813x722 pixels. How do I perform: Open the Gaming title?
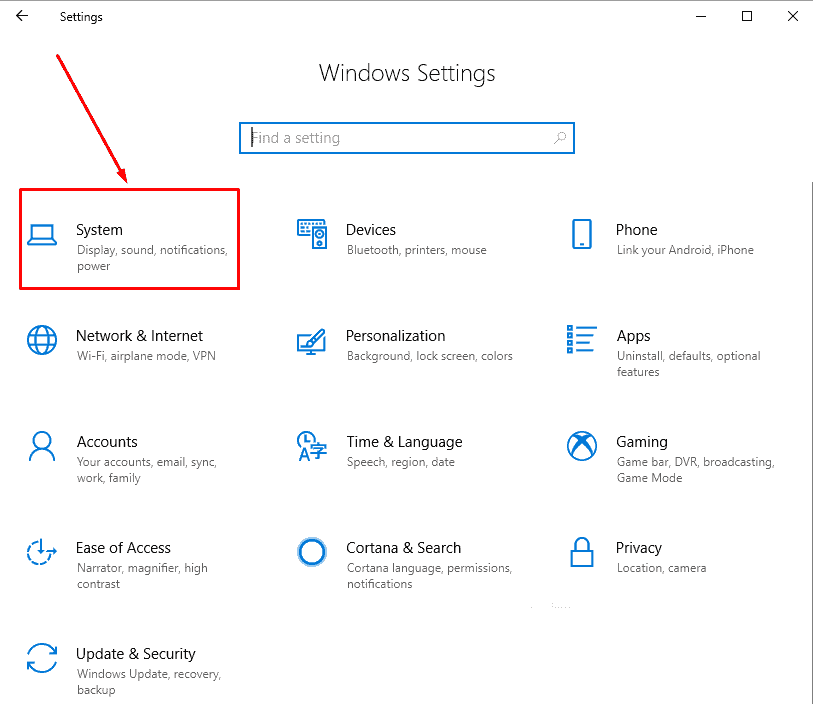coord(642,442)
